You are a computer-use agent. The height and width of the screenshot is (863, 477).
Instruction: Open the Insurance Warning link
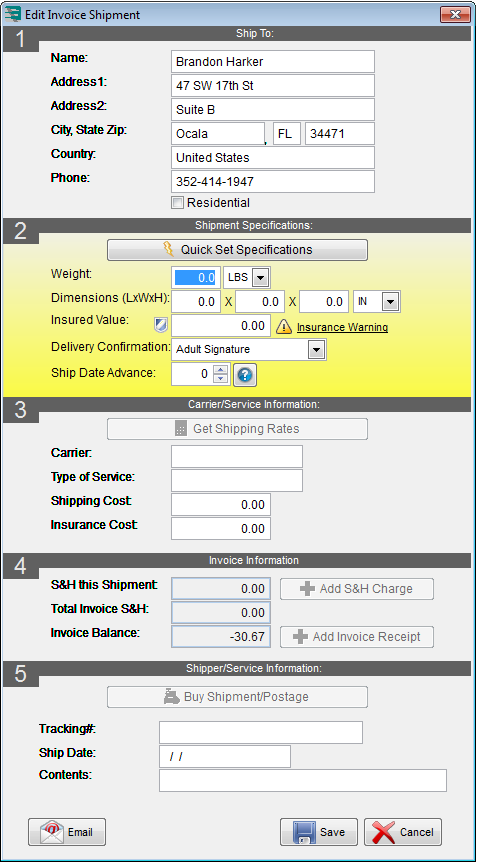point(342,327)
